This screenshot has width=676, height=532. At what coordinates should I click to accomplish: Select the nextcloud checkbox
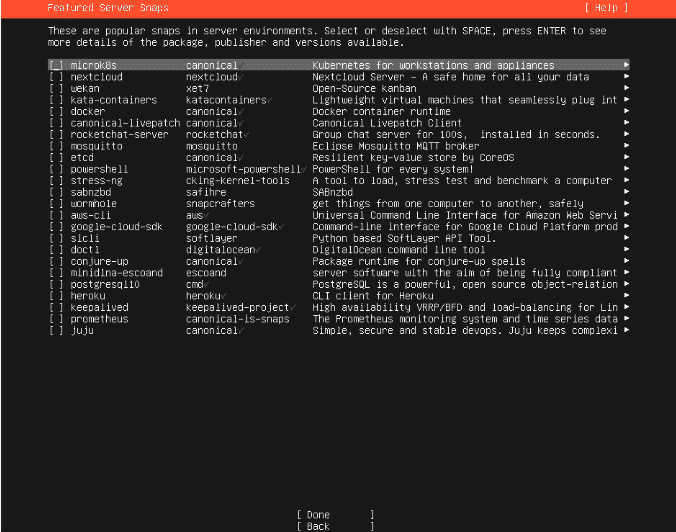[x=56, y=77]
